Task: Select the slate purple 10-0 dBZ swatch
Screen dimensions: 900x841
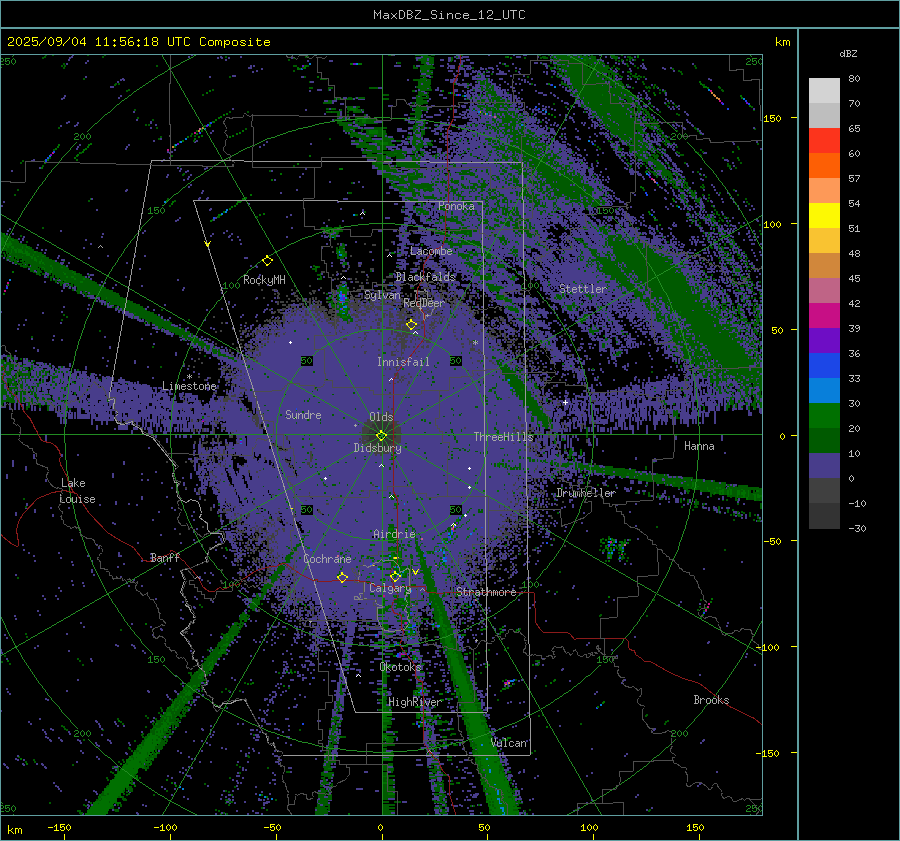Action: point(824,465)
